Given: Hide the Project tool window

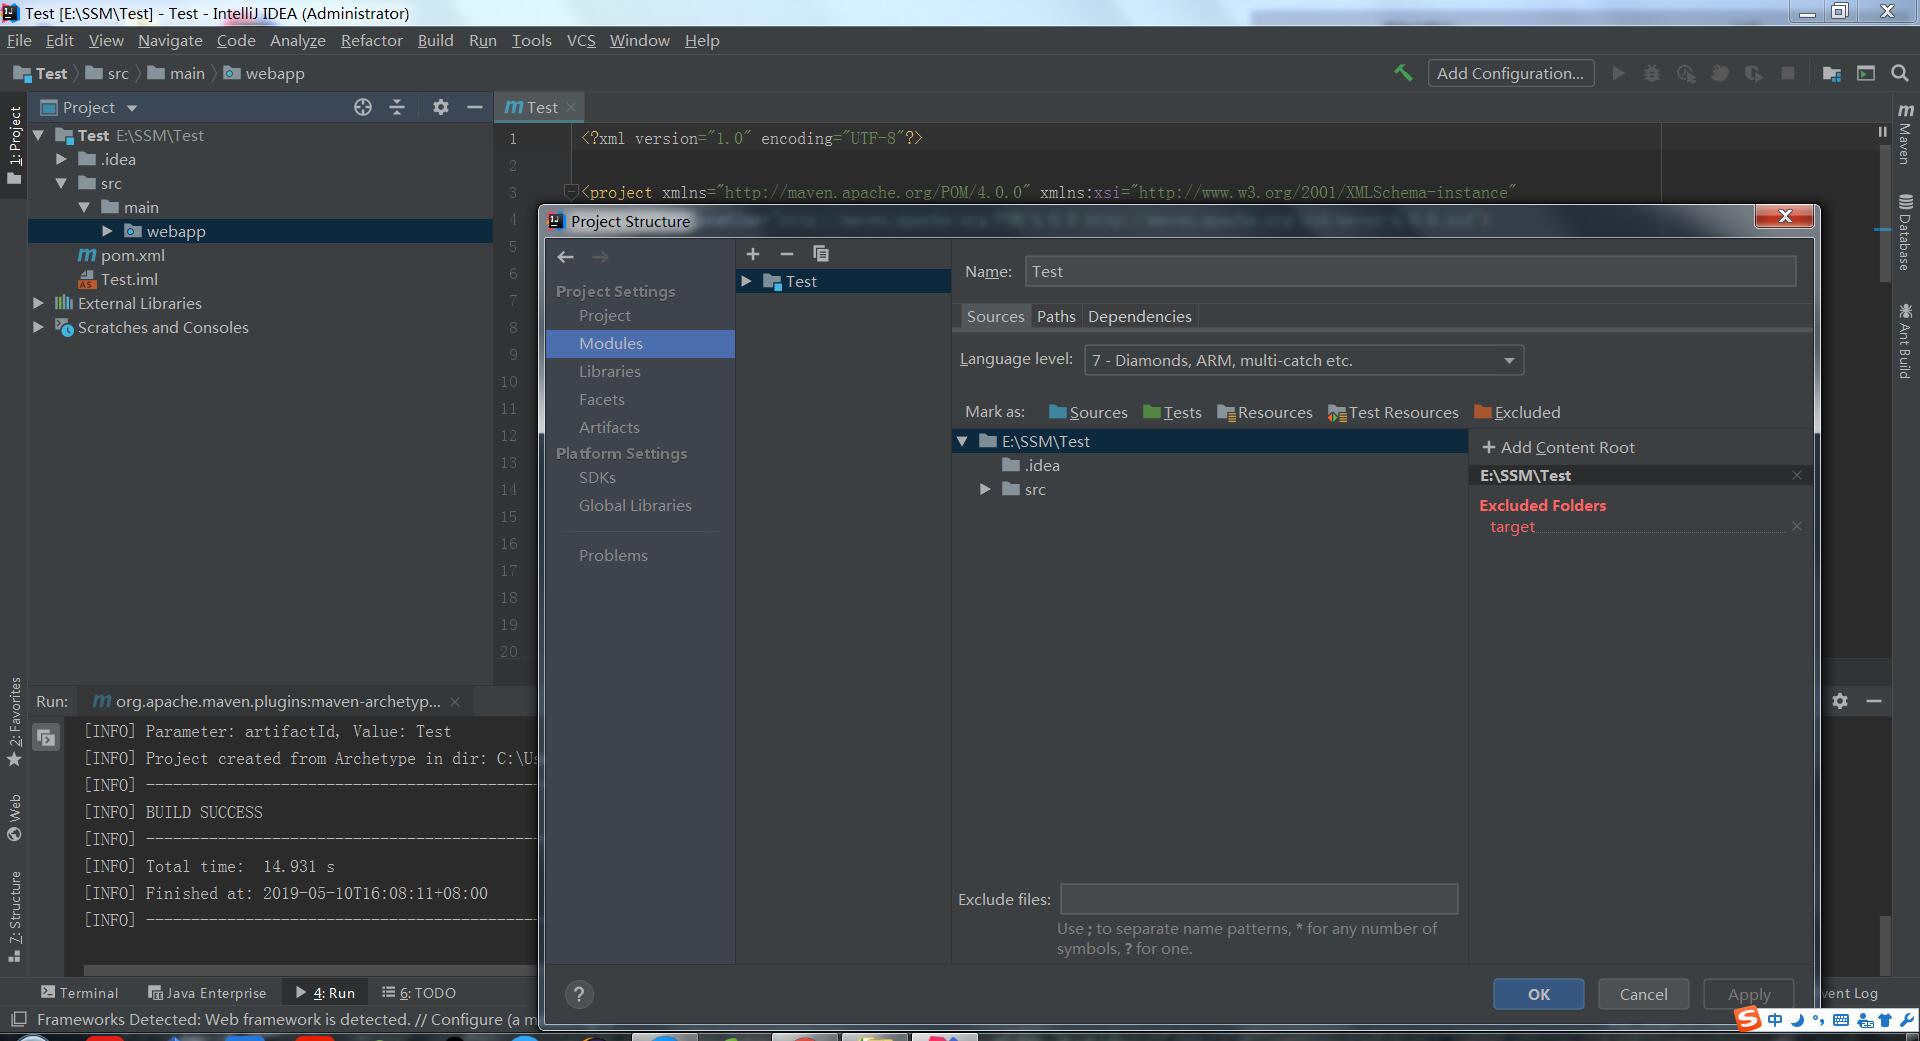Looking at the screenshot, I should tap(474, 107).
